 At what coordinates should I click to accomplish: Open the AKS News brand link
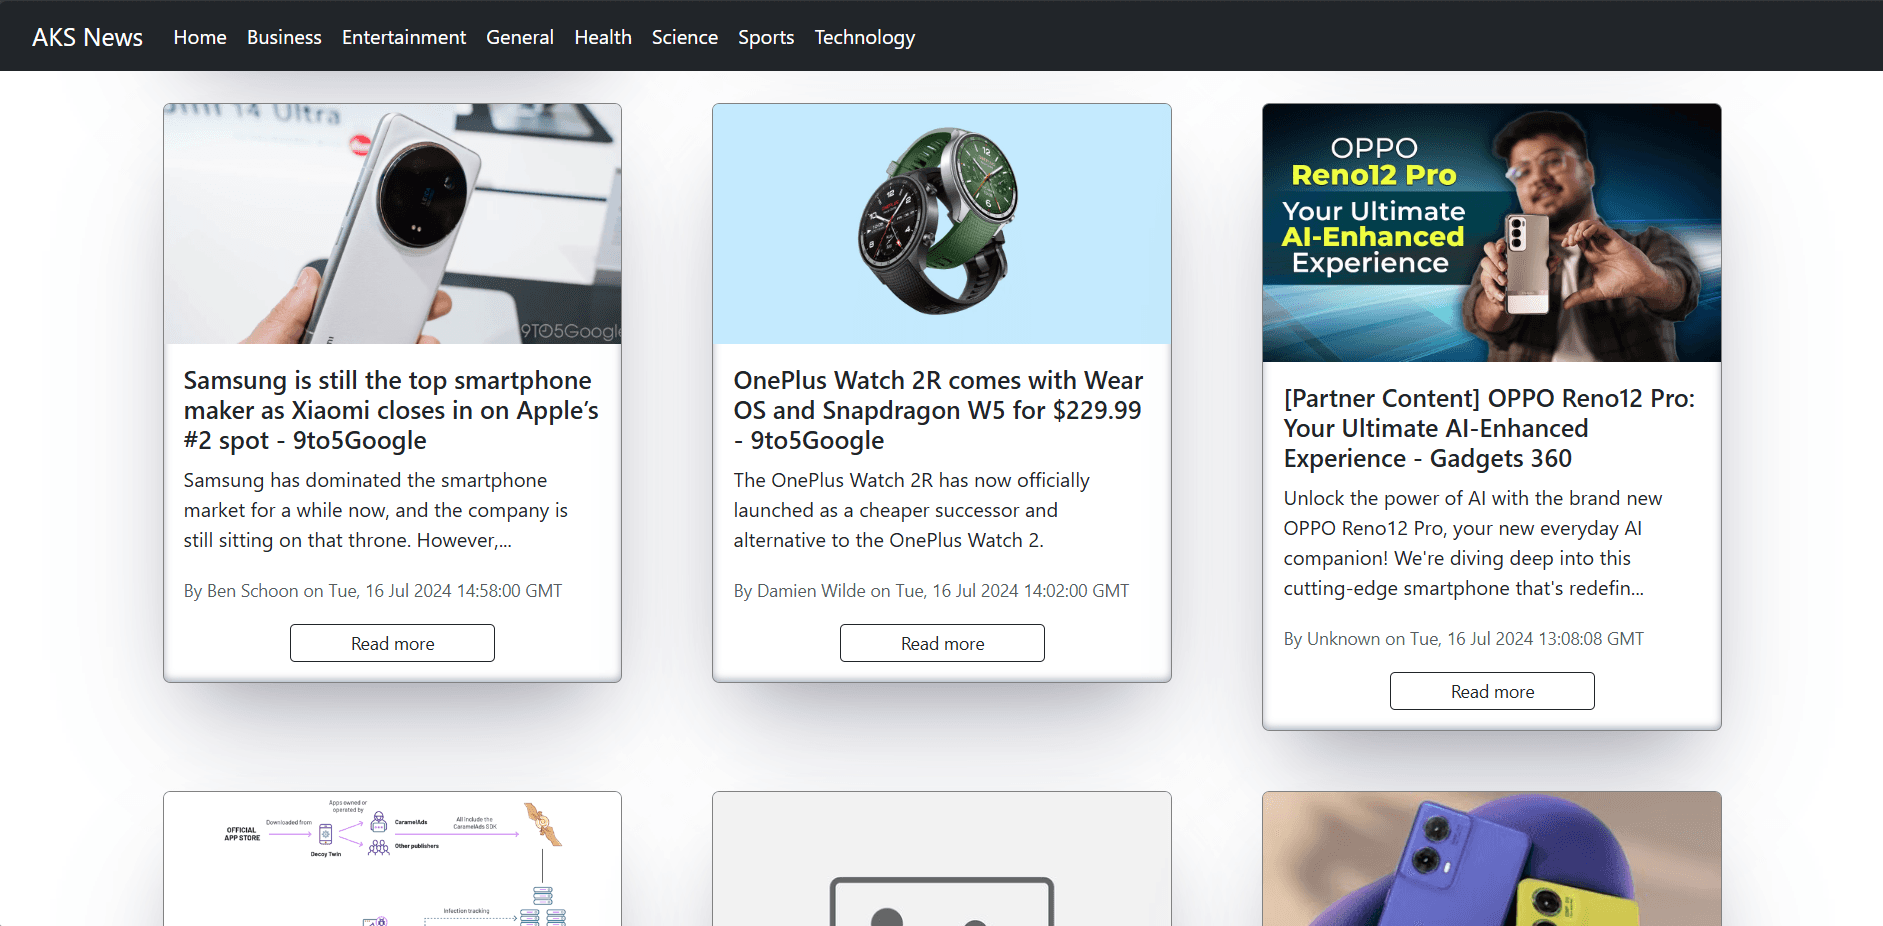87,37
